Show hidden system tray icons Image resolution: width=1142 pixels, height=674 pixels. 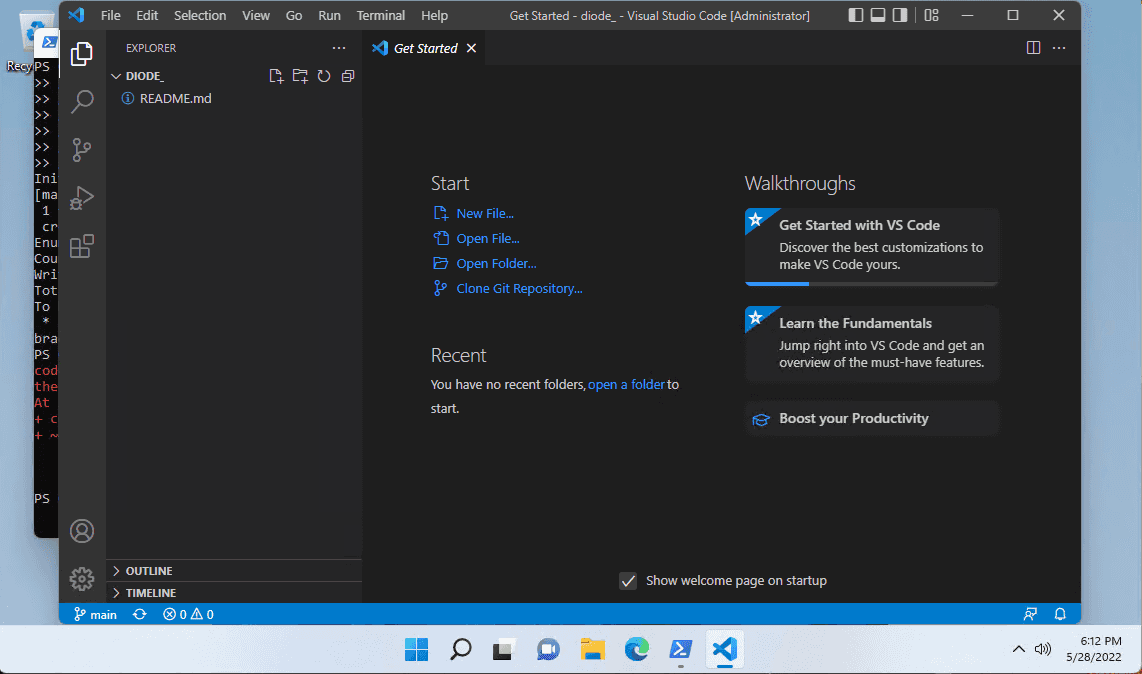(1018, 649)
